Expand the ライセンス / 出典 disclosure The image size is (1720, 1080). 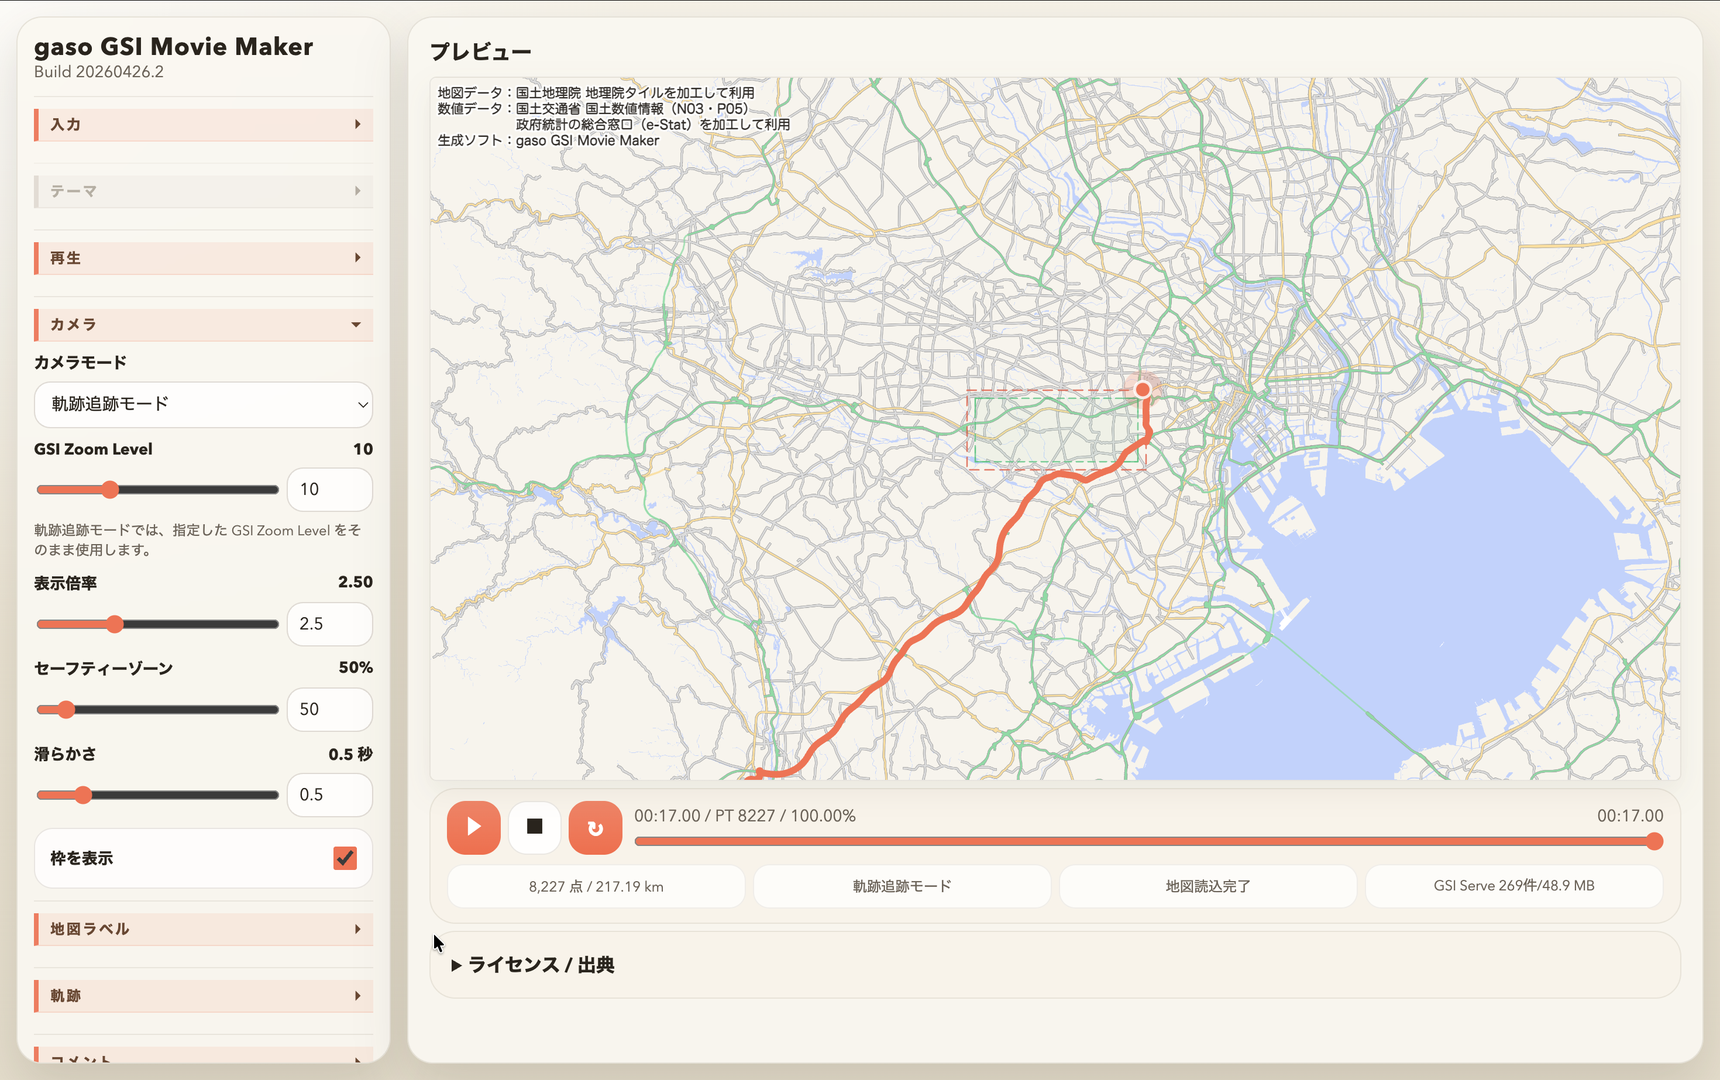[x=533, y=965]
